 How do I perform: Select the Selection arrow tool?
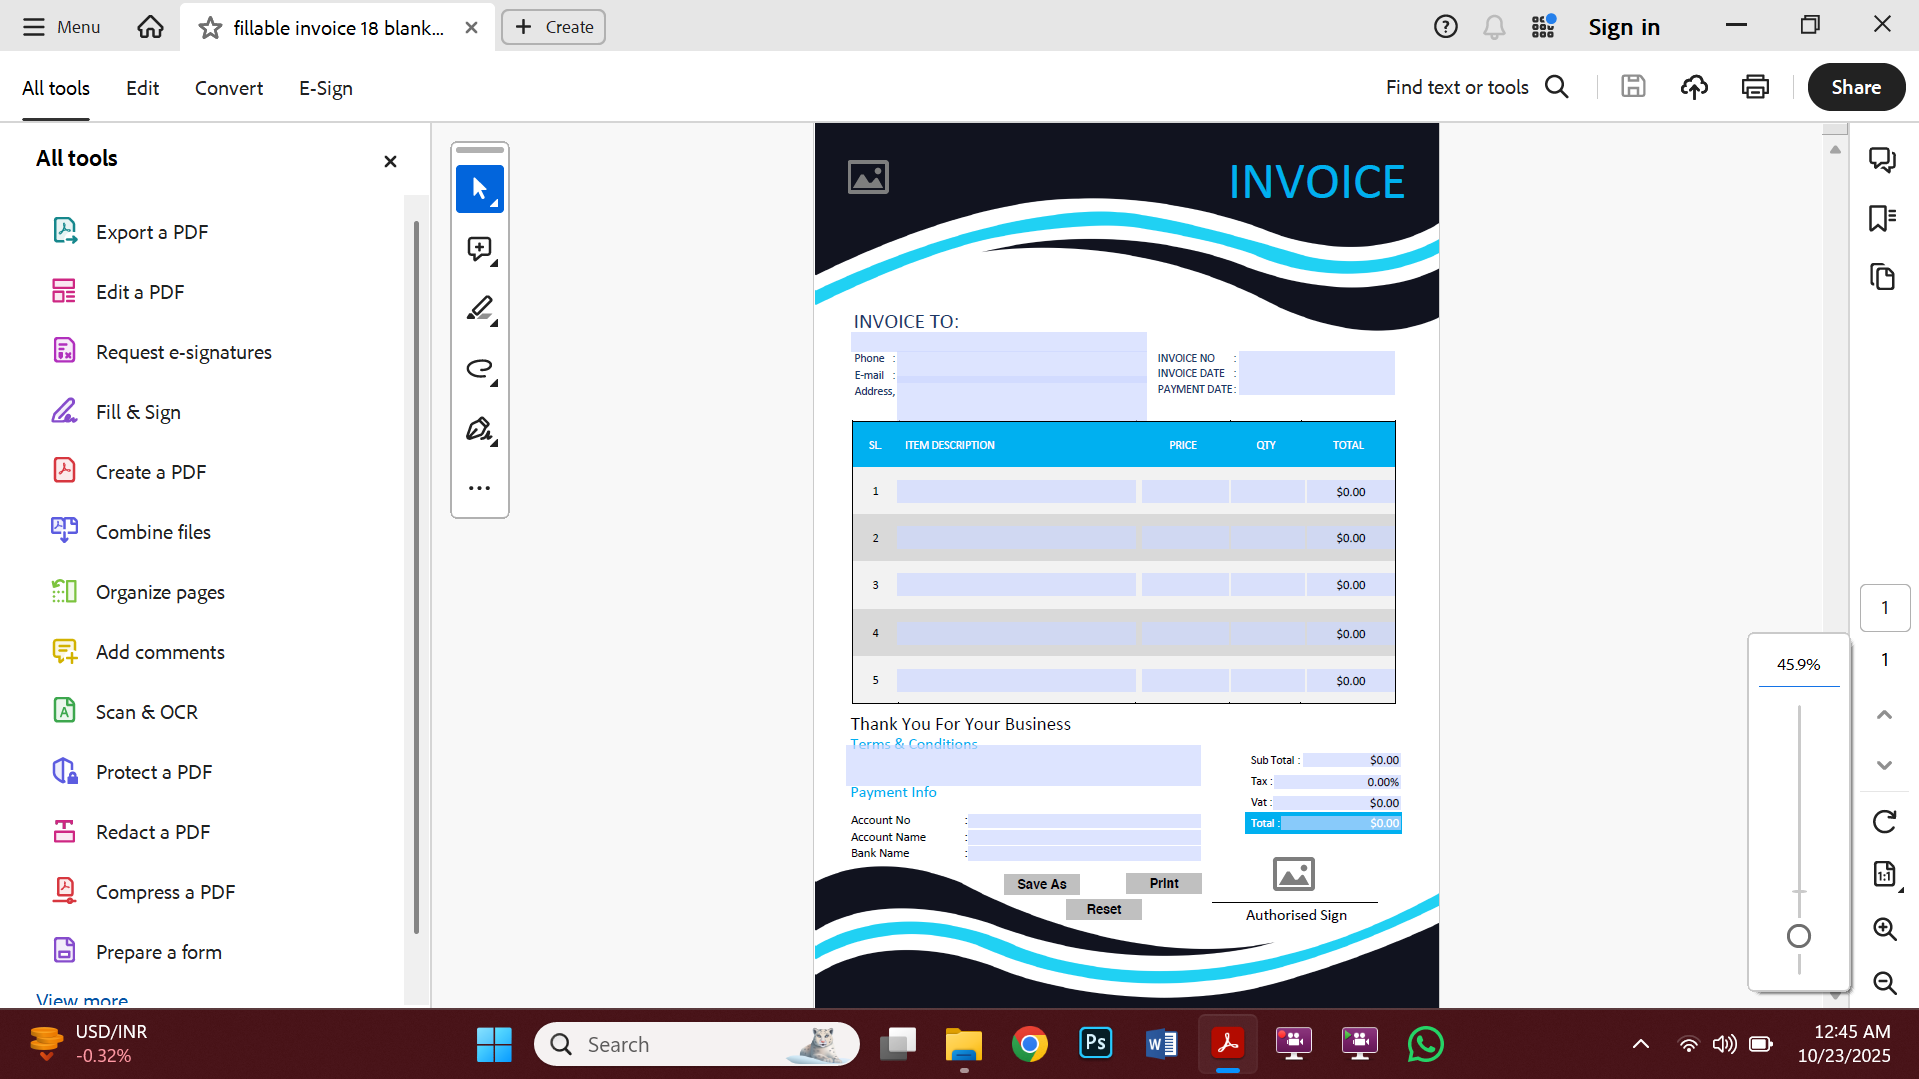point(479,188)
